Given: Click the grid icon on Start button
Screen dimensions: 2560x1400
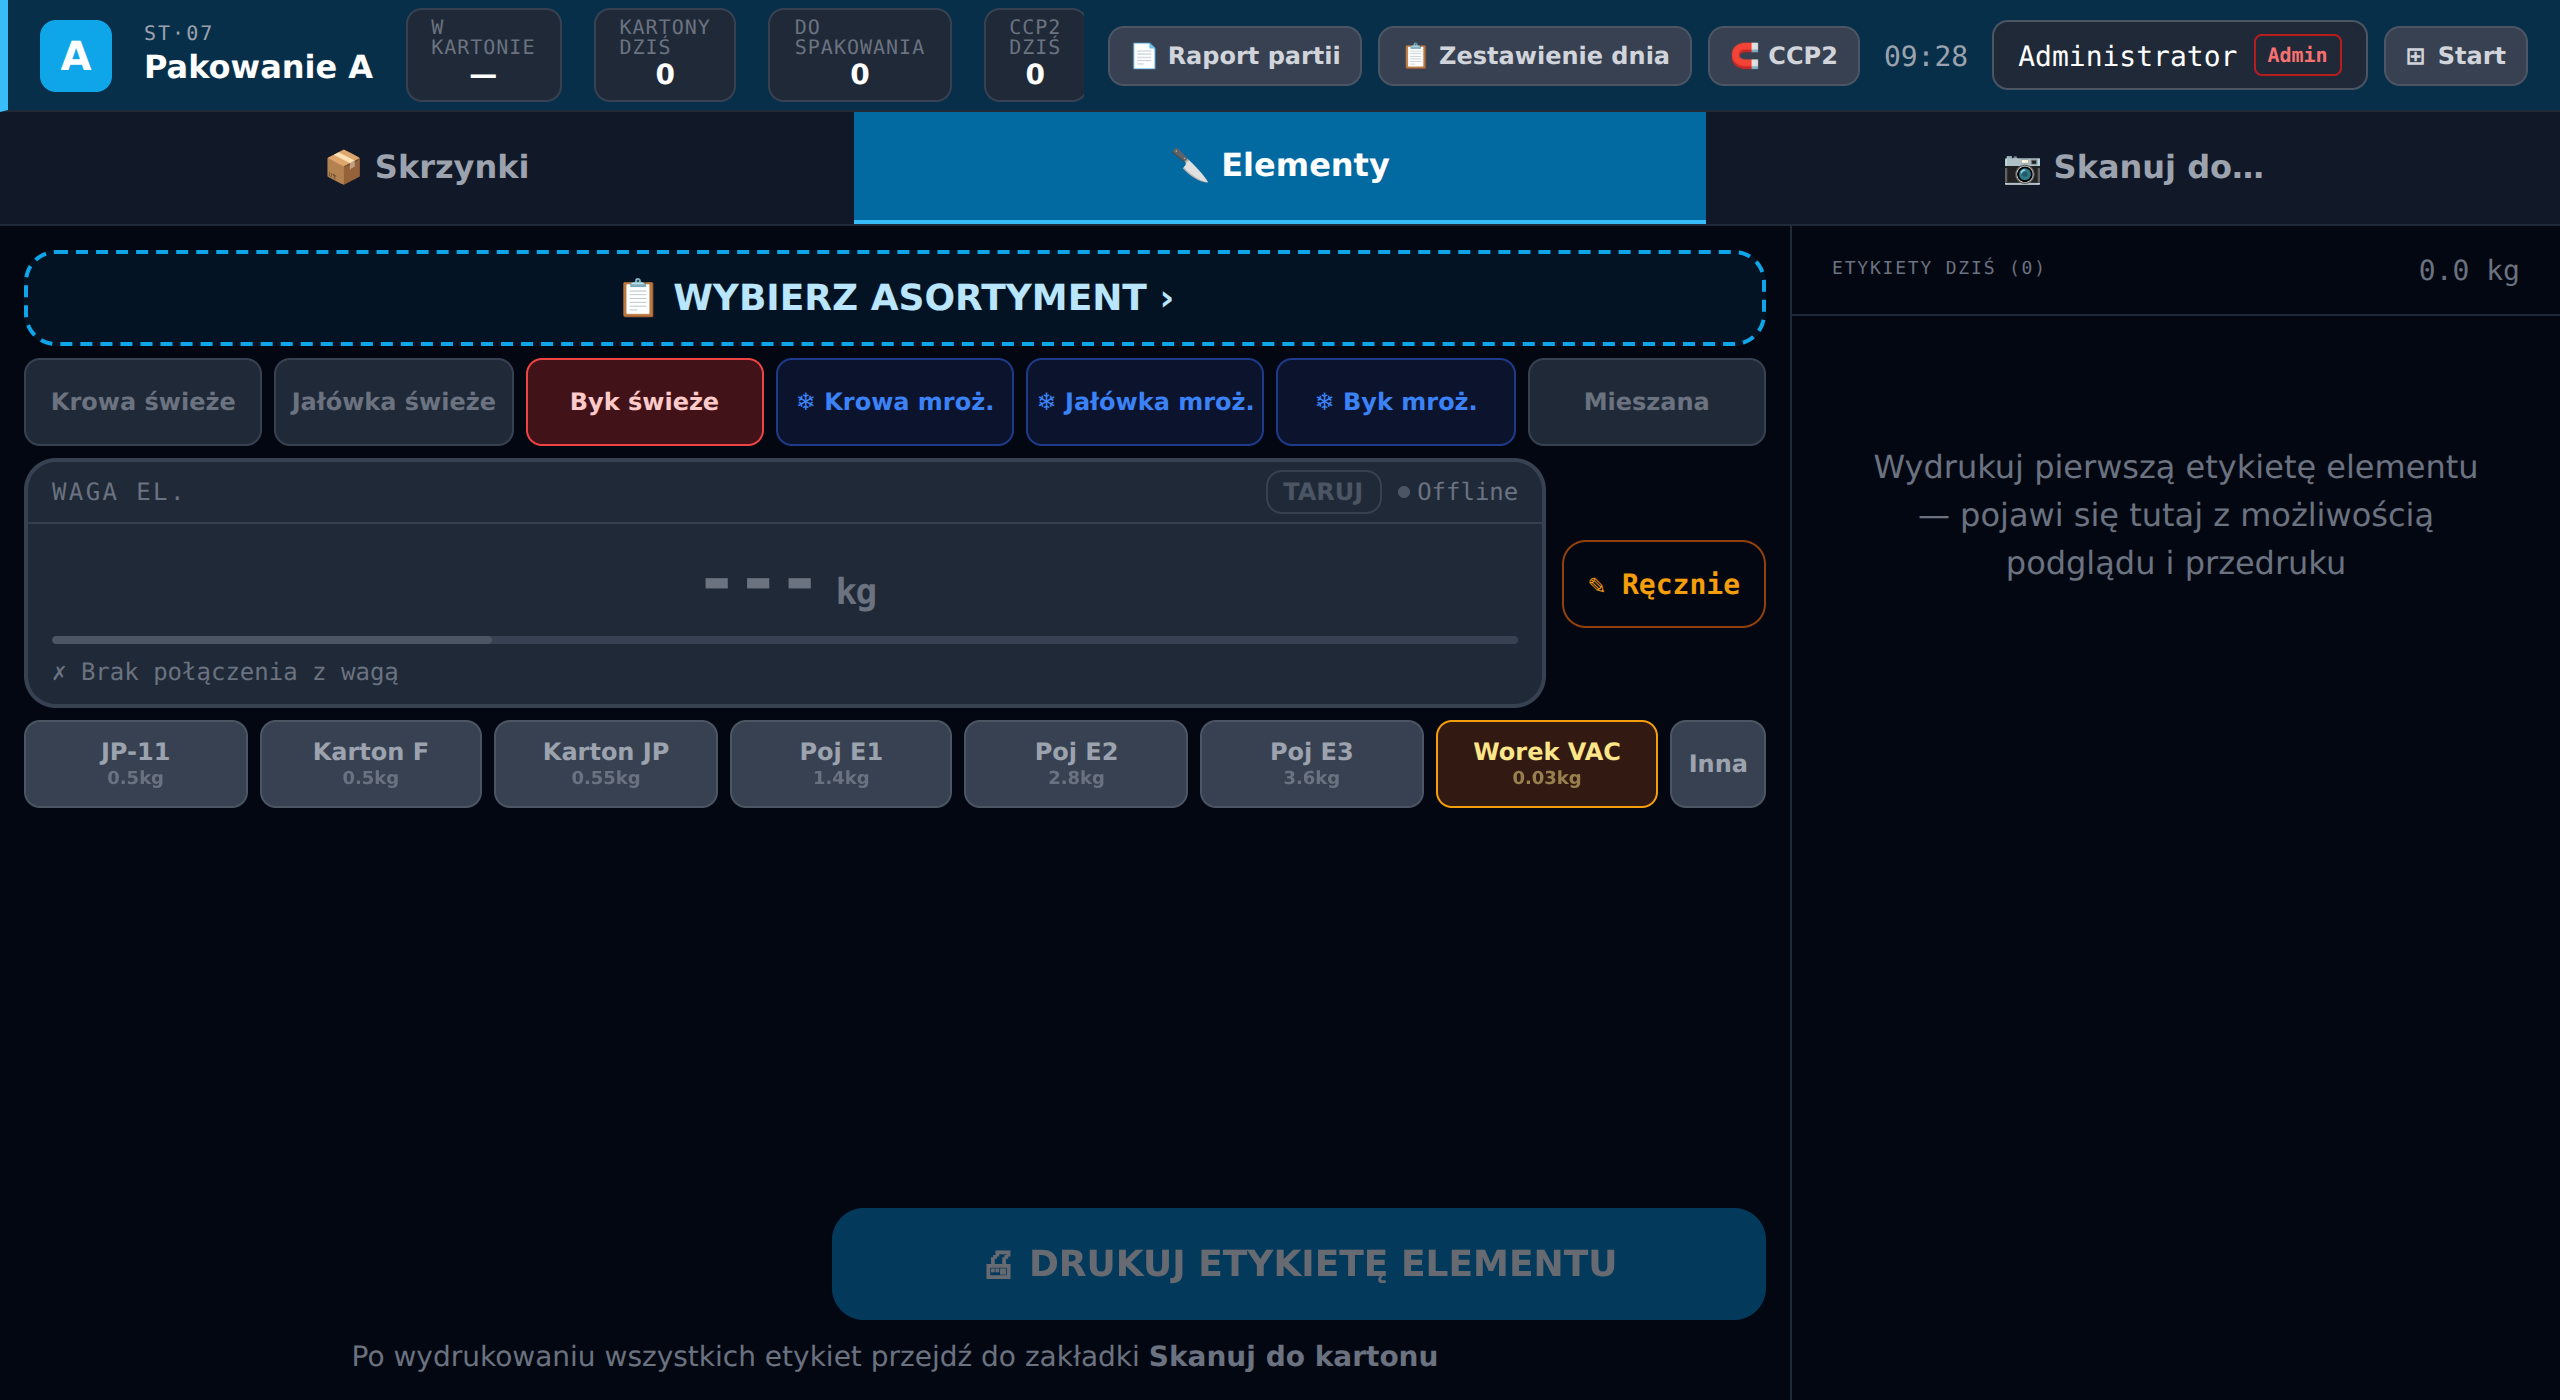Looking at the screenshot, I should 2415,56.
